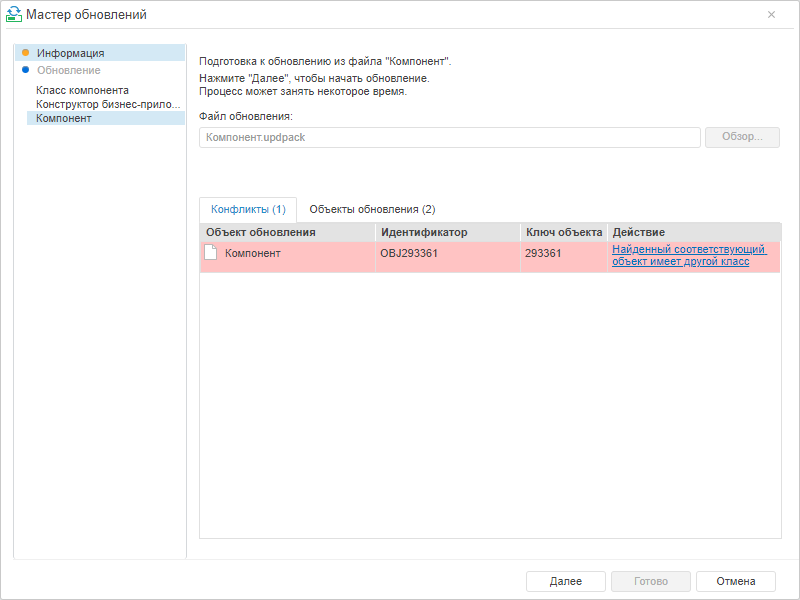Switch to the Конфликты (1) tab
This screenshot has height=600, width=800.
(248, 209)
